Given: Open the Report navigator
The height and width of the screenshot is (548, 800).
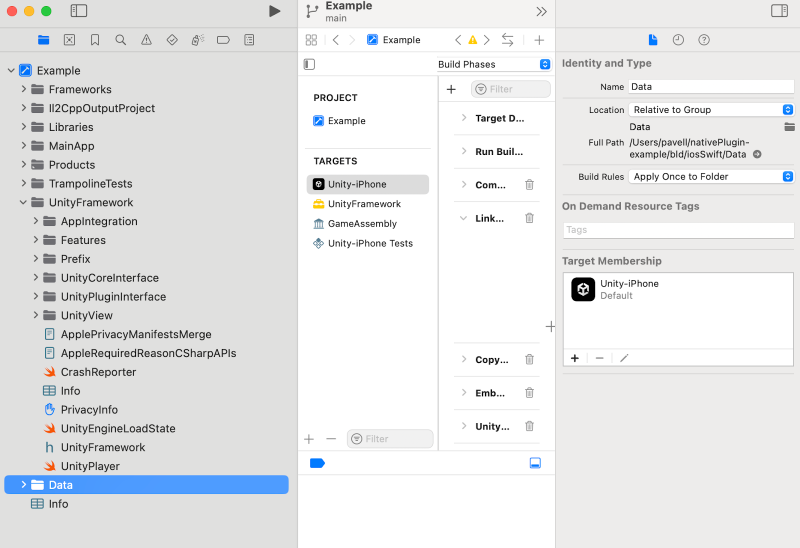Looking at the screenshot, I should pos(249,40).
